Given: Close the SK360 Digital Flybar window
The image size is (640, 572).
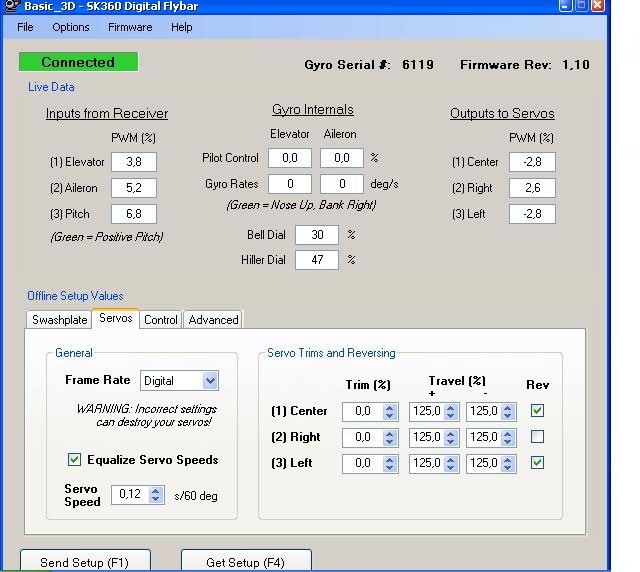Looking at the screenshot, I should (598, 5).
